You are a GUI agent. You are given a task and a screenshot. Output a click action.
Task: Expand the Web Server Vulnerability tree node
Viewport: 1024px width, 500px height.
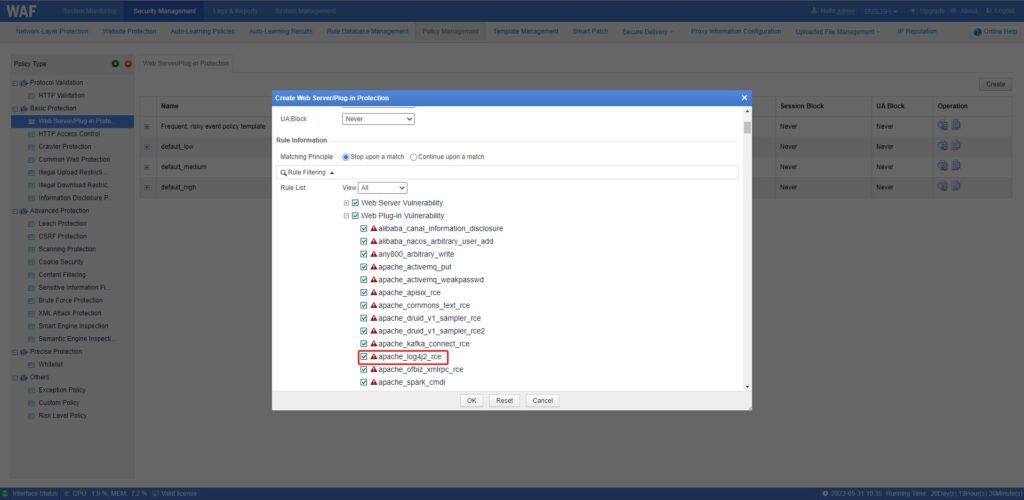tap(347, 203)
